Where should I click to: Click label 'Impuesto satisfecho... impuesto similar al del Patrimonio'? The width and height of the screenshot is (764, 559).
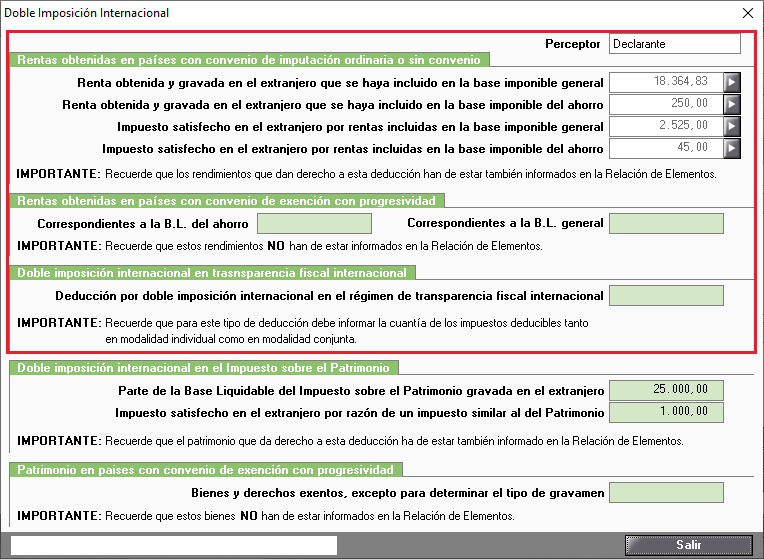tap(360, 413)
